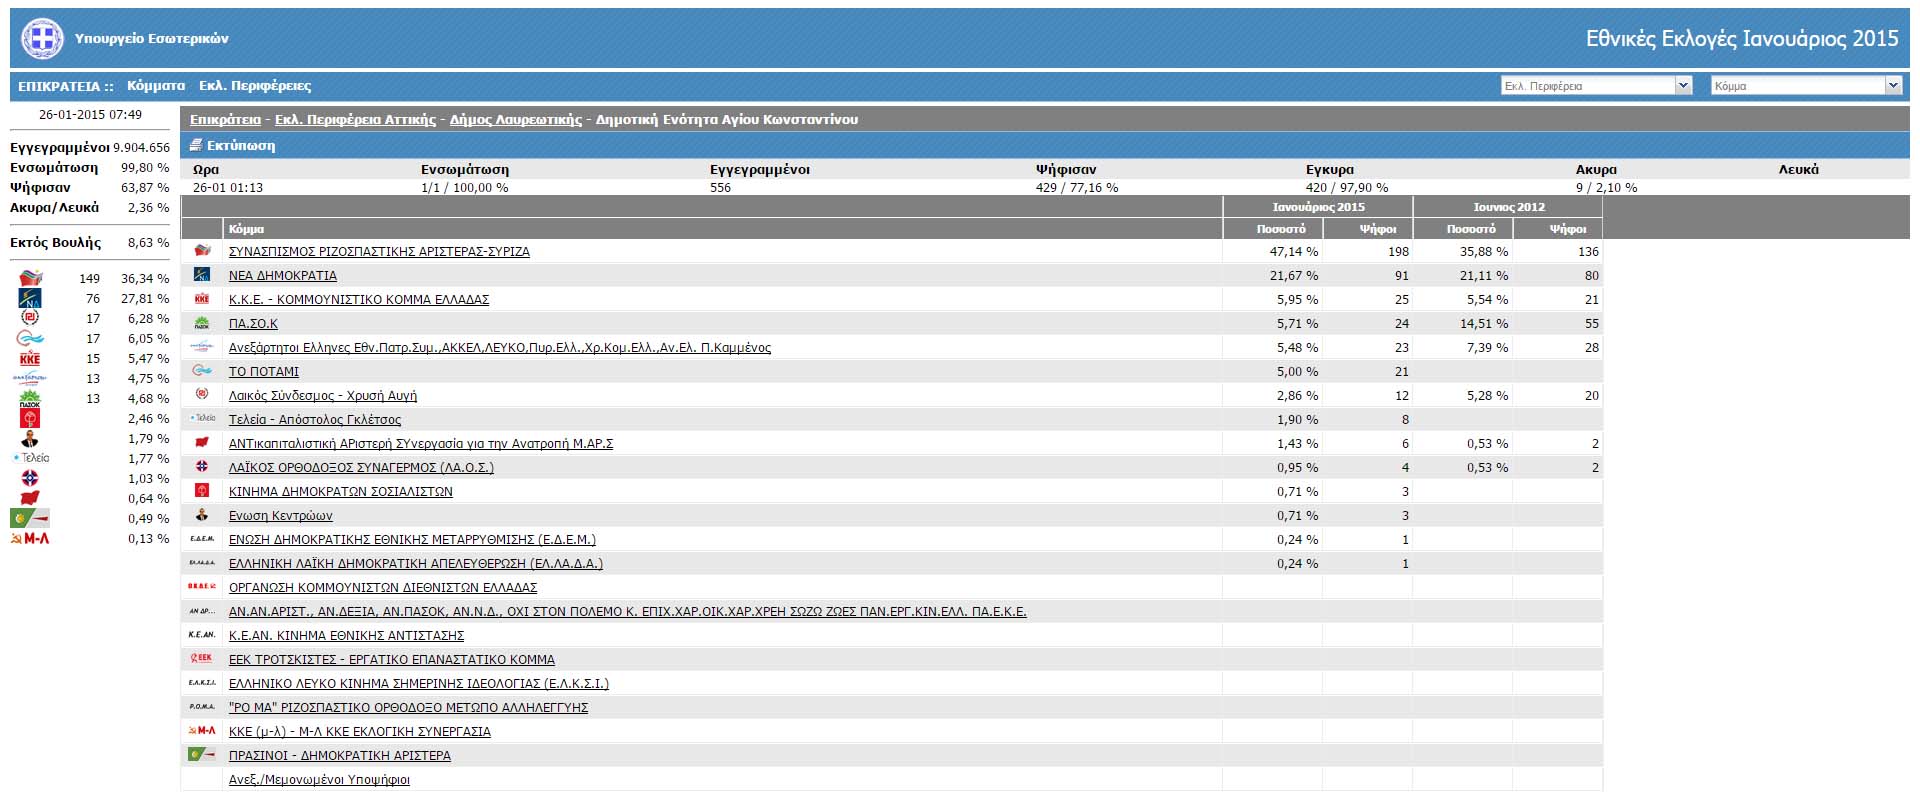Click the K.K.E. red icon in the results row
The width and height of the screenshot is (1920, 807).
(x=202, y=299)
